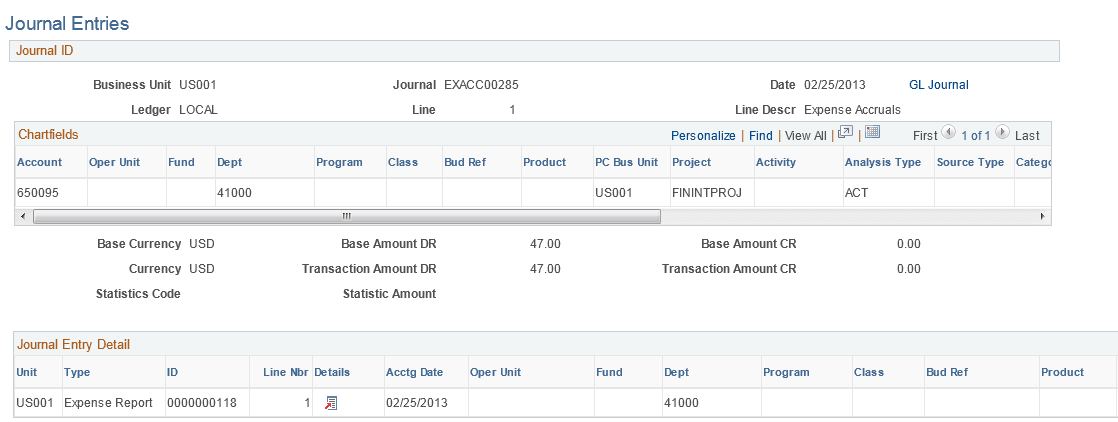This screenshot has width=1118, height=422.
Task: Click Find link in Chartfields grid
Action: [761, 135]
